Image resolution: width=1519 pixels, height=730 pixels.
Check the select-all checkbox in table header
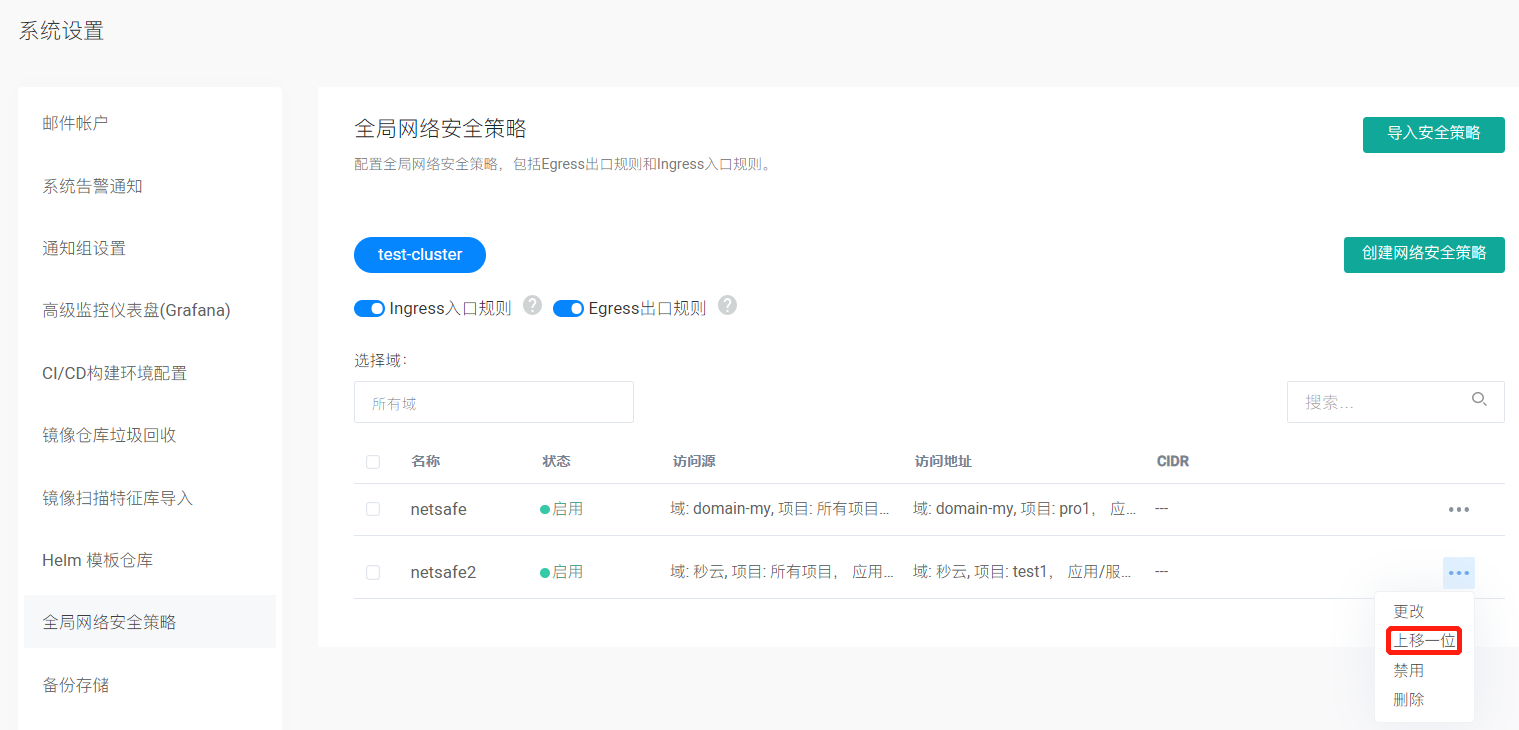click(x=373, y=462)
